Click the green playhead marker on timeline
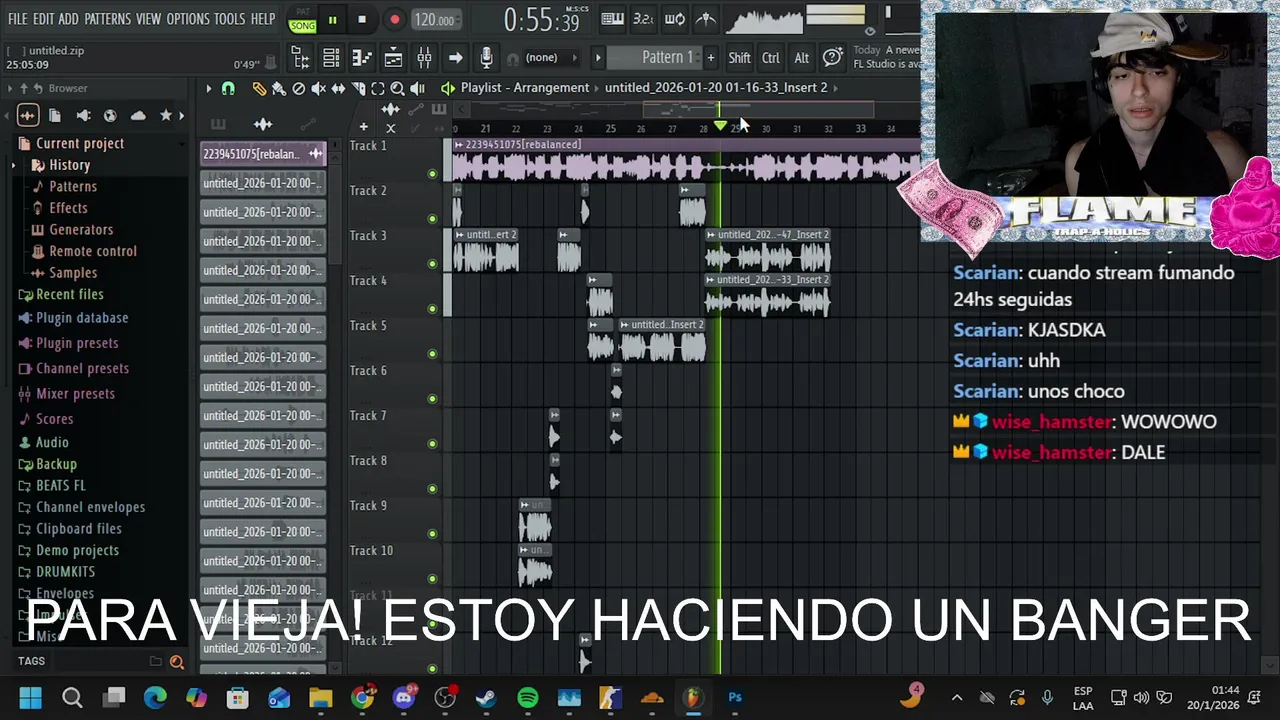Viewport: 1280px width, 720px height. coord(720,126)
